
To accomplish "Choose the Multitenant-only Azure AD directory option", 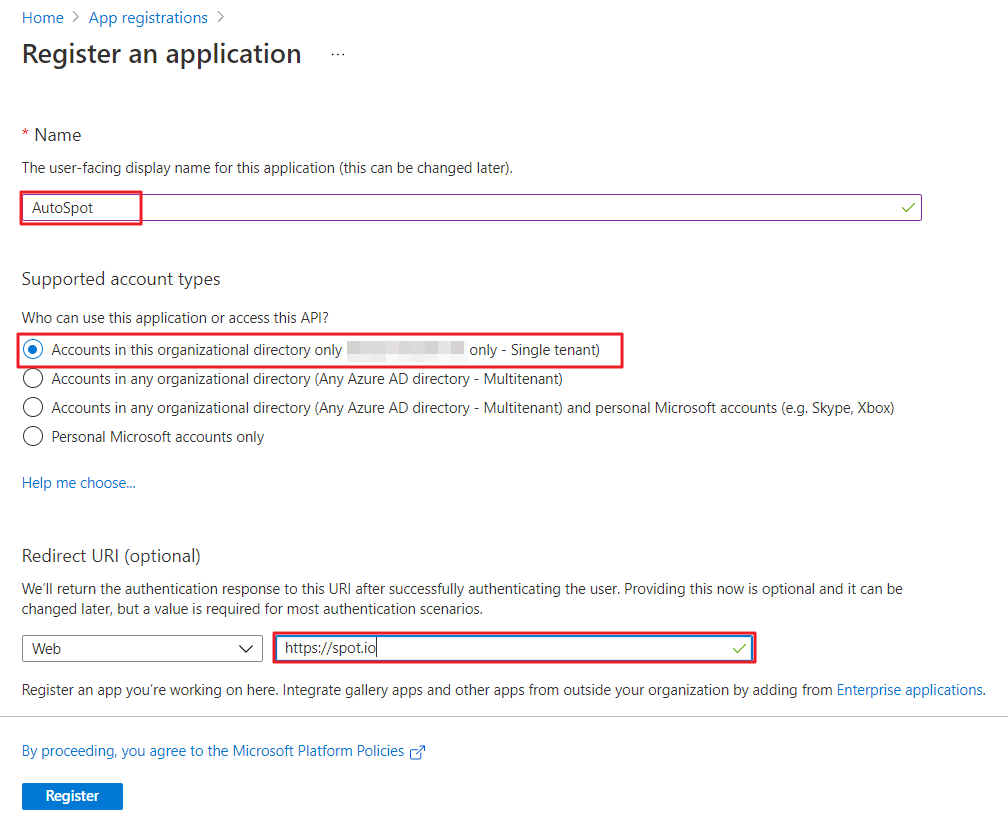I will (34, 379).
